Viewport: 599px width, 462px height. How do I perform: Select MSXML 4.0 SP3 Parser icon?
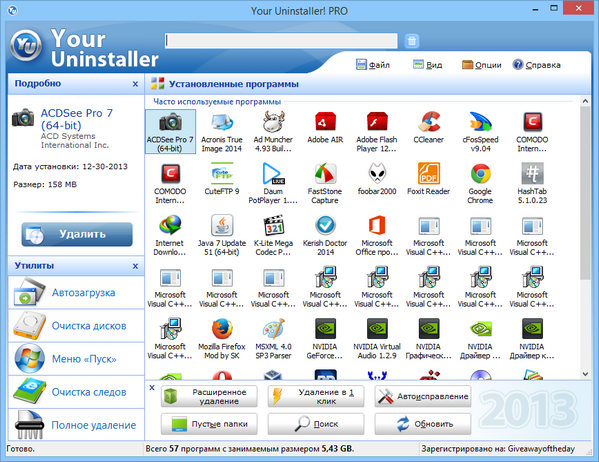tap(274, 339)
